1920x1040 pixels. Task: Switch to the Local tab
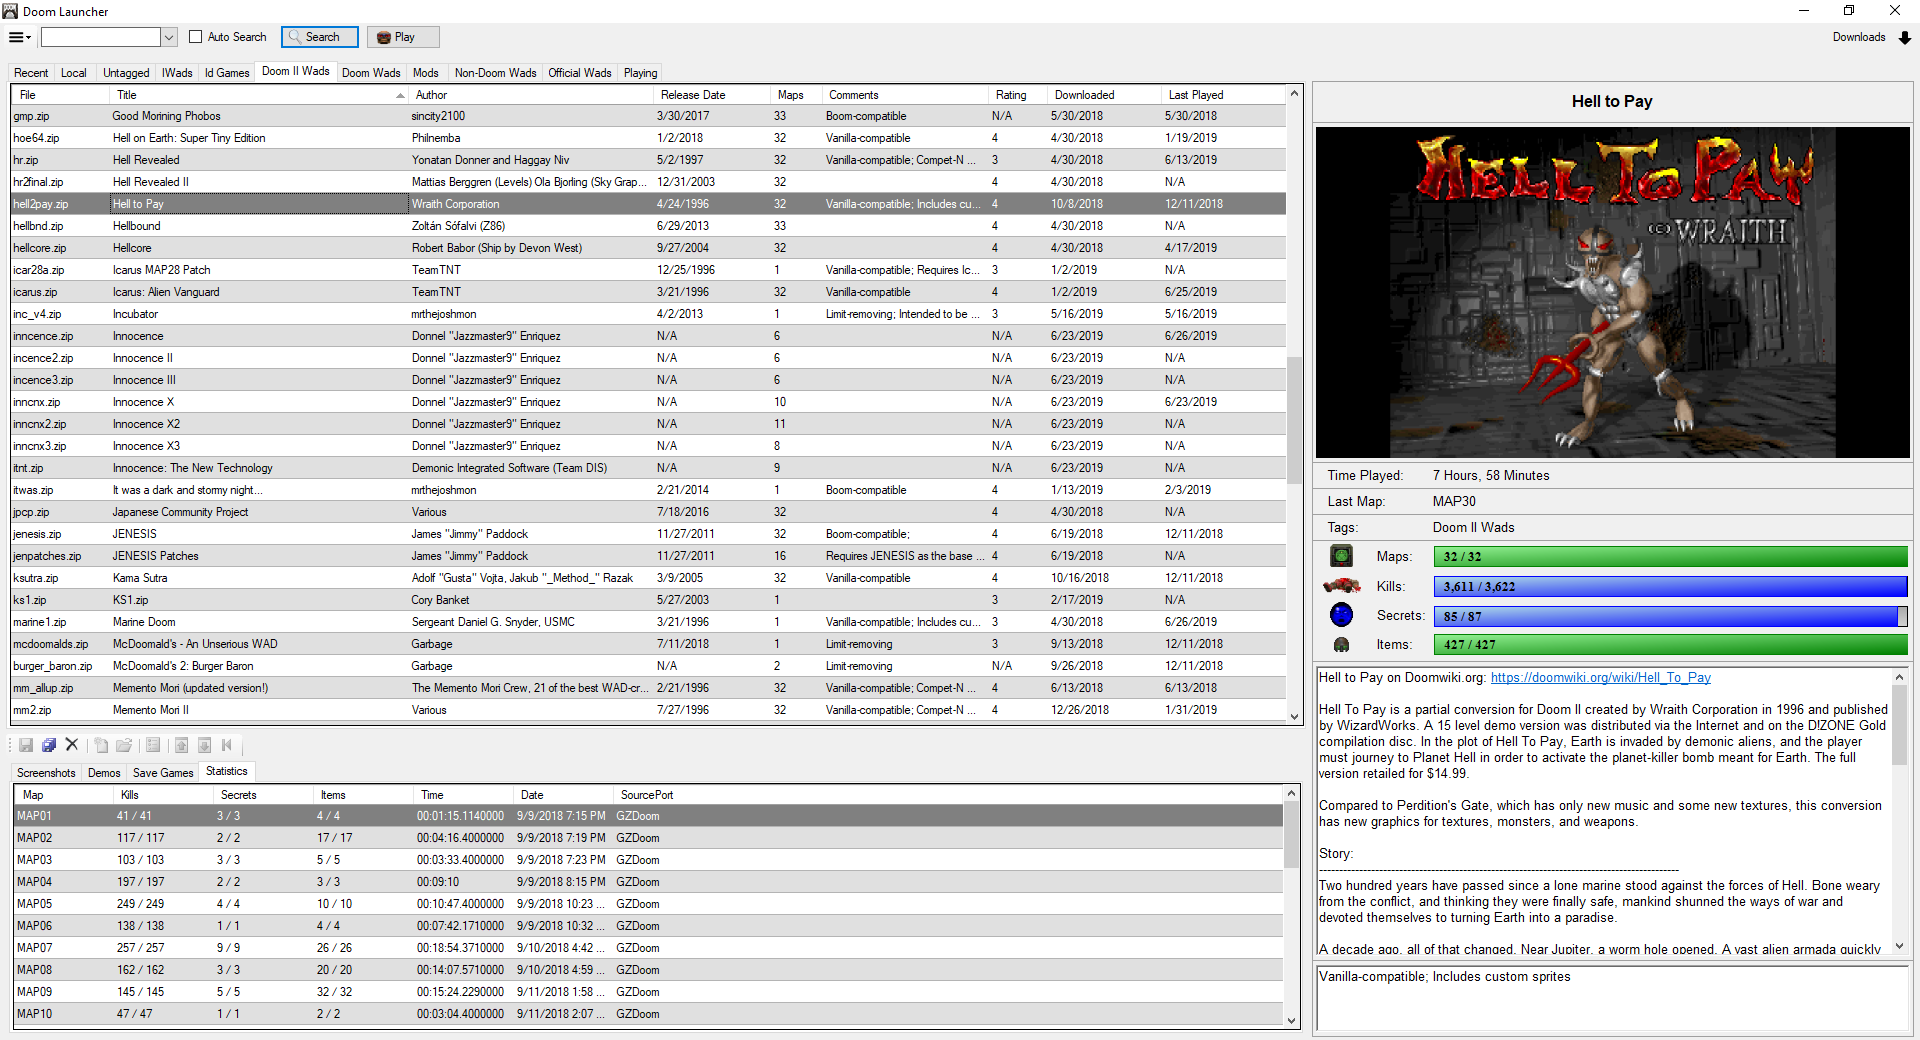(74, 73)
